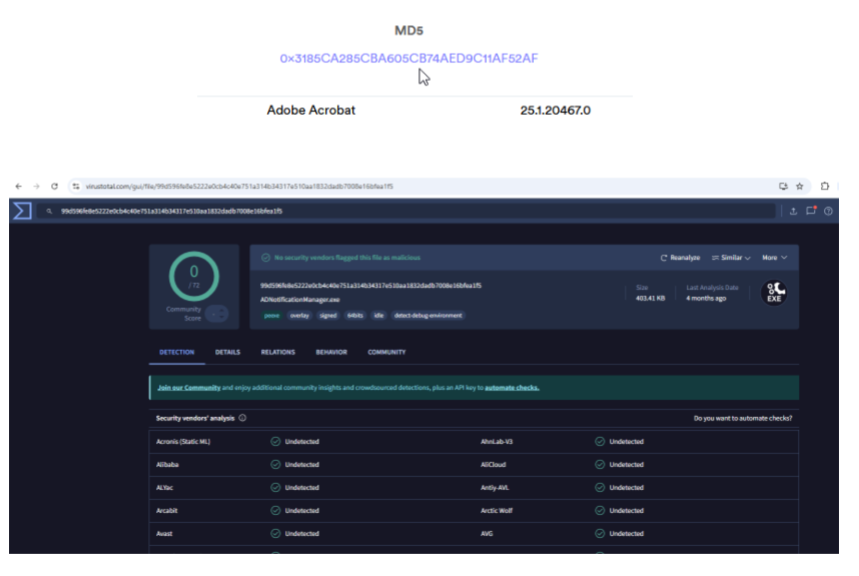859x576 pixels.
Task: Open the notifications flag icon
Action: click(x=811, y=210)
